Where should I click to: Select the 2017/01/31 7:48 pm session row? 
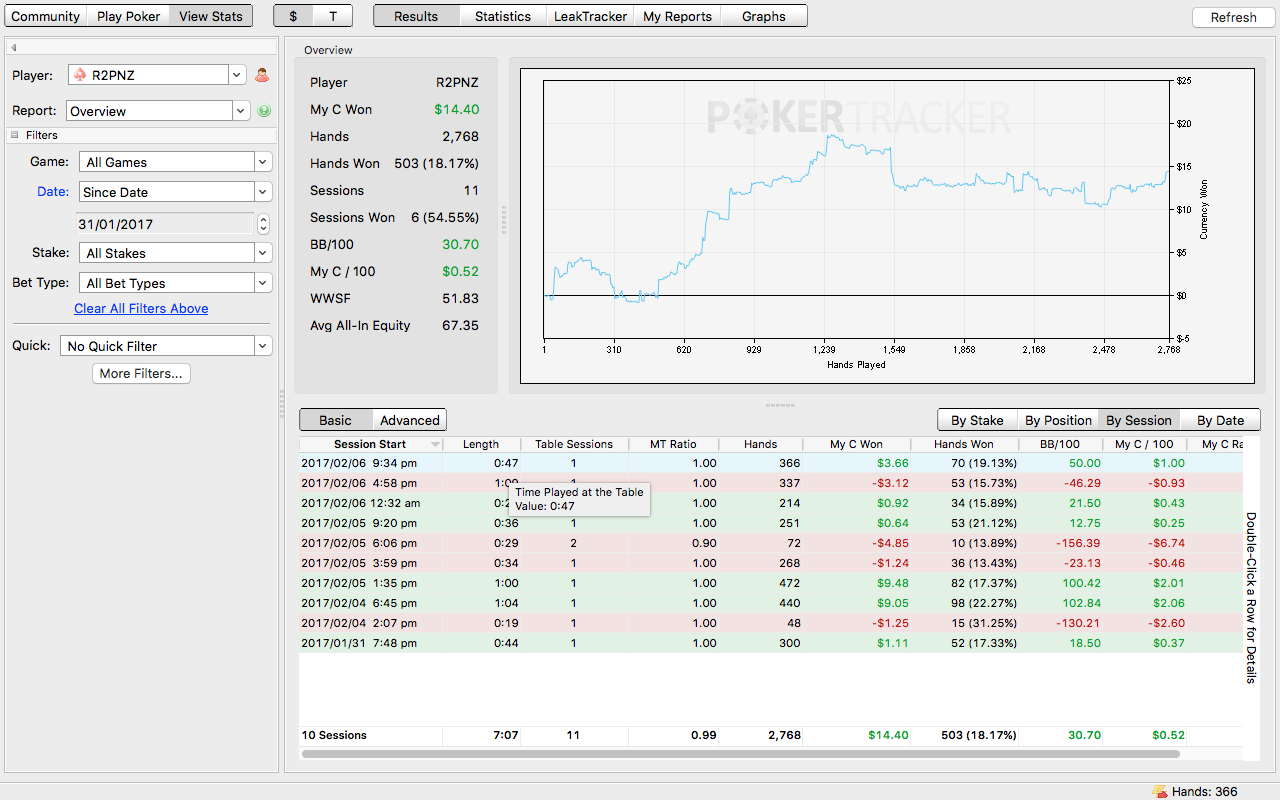click(771, 643)
